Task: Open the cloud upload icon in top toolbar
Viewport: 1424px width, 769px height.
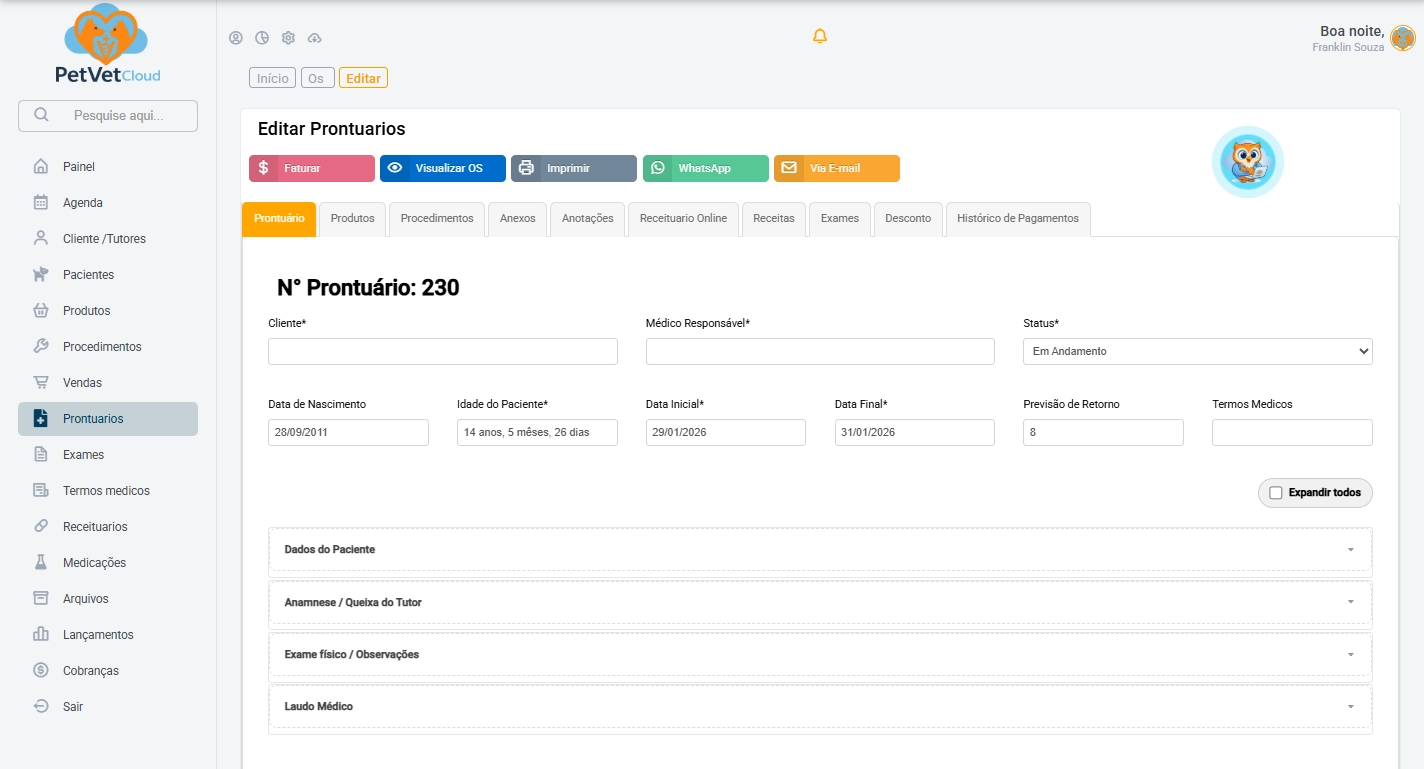Action: coord(314,38)
